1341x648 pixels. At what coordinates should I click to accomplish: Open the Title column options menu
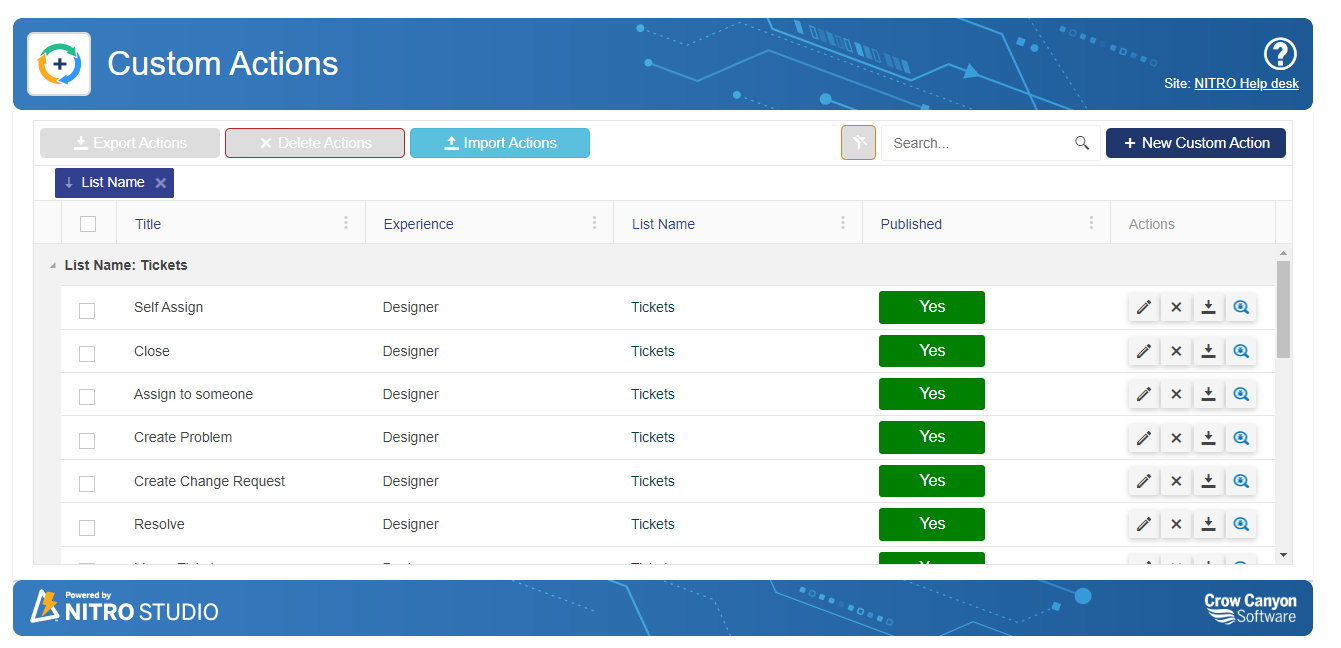tap(346, 223)
